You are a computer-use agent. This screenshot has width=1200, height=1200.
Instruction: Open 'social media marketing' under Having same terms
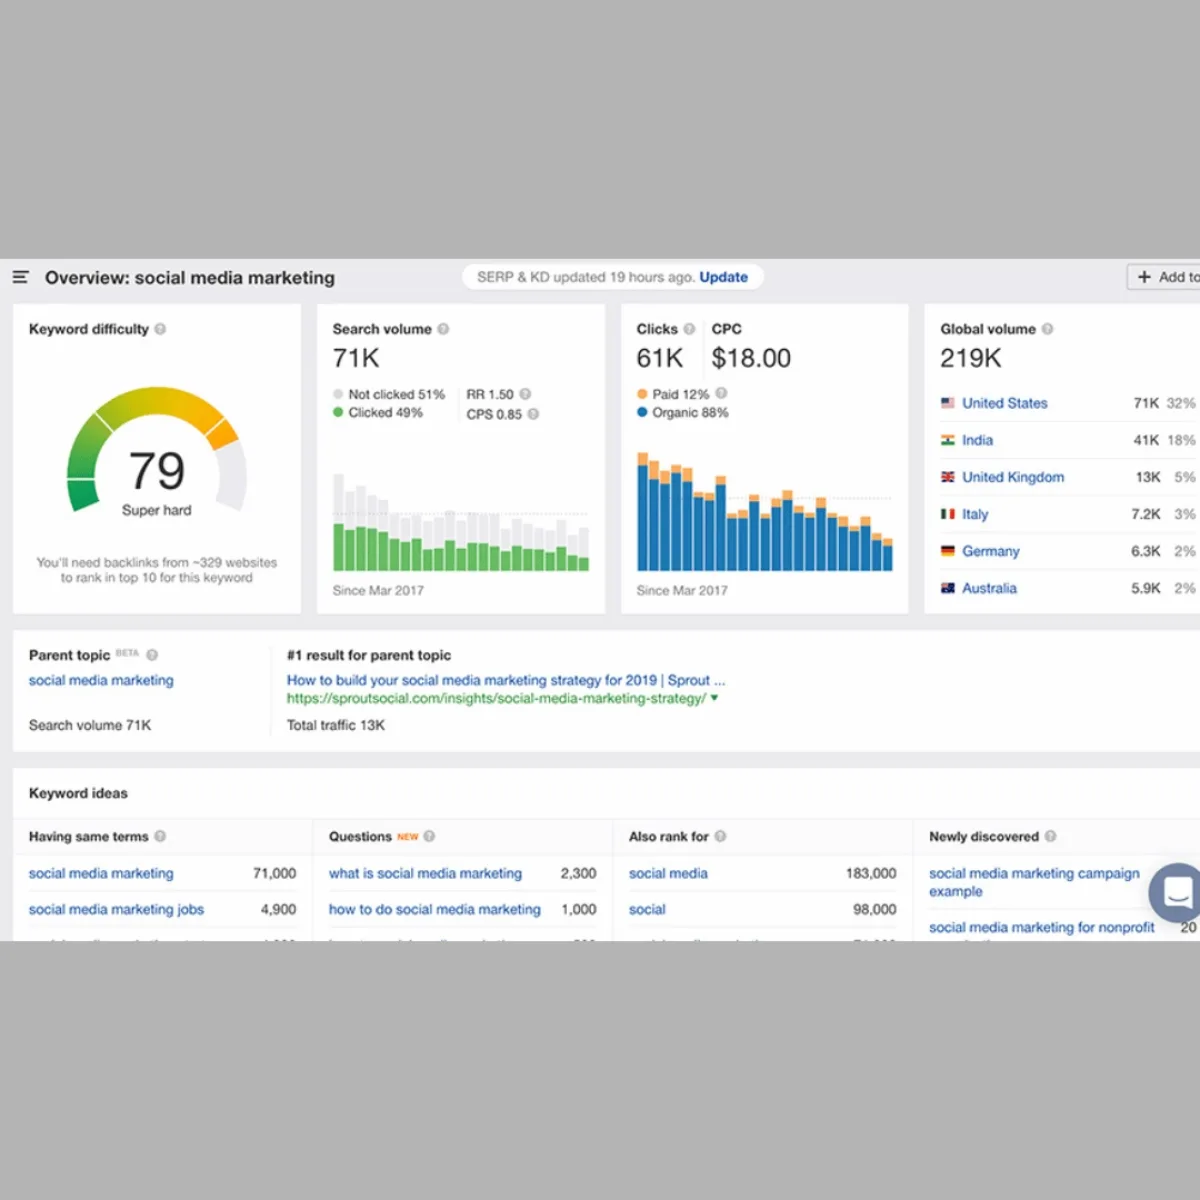(x=101, y=873)
